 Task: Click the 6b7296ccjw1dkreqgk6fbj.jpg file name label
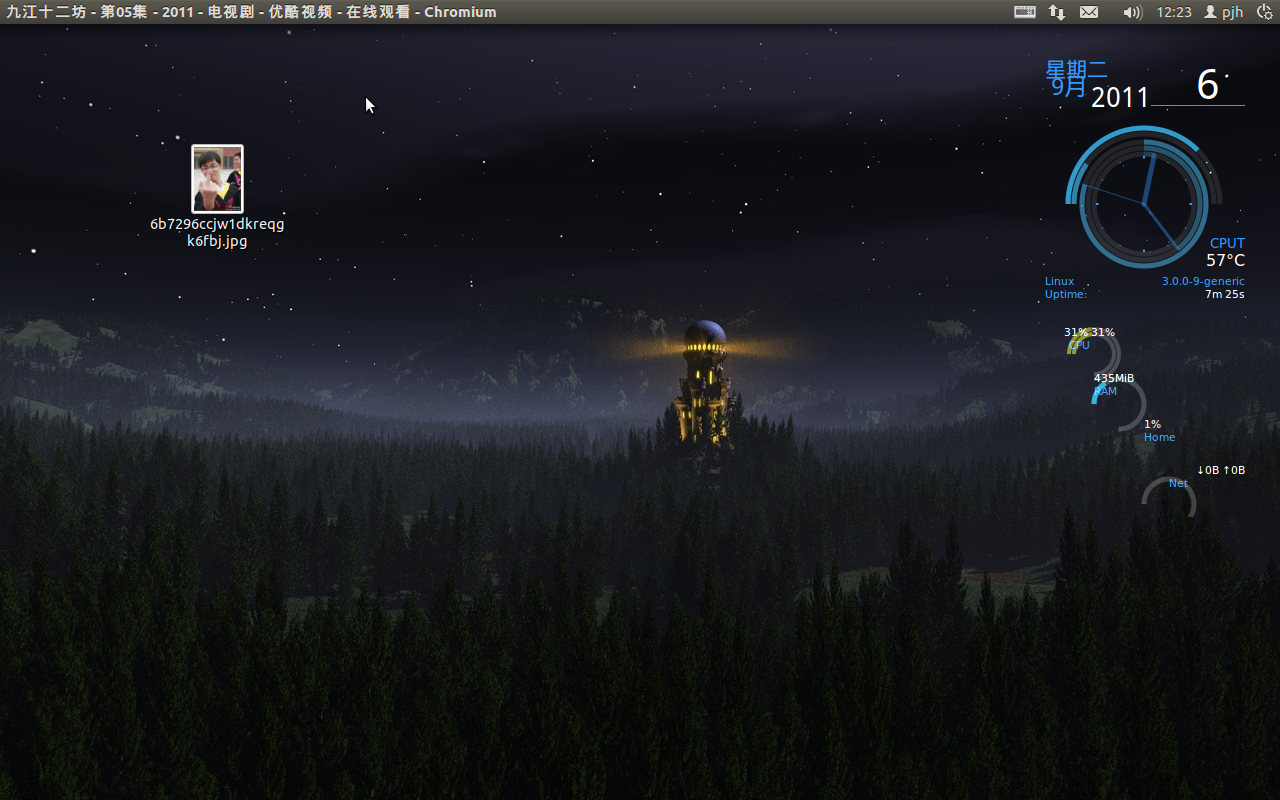pyautogui.click(x=217, y=232)
